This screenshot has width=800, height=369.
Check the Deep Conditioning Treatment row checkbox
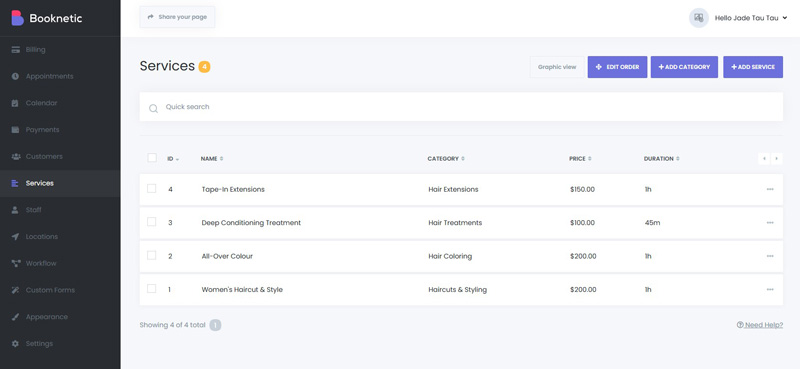point(152,222)
